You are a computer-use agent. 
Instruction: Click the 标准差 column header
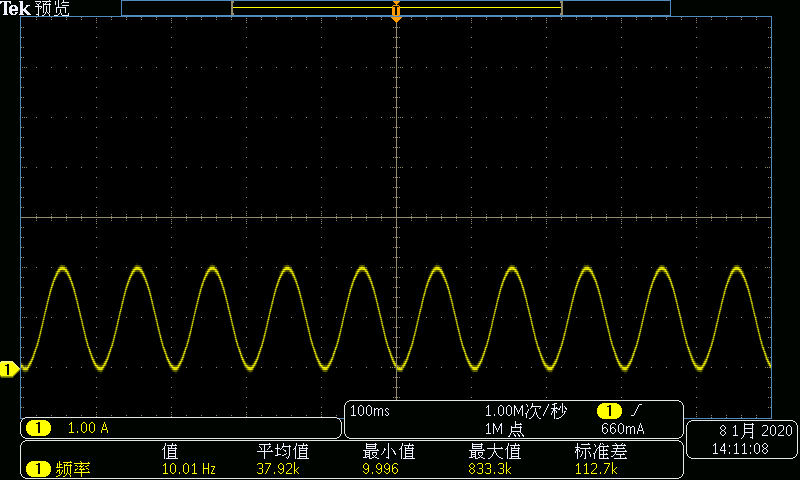click(601, 451)
